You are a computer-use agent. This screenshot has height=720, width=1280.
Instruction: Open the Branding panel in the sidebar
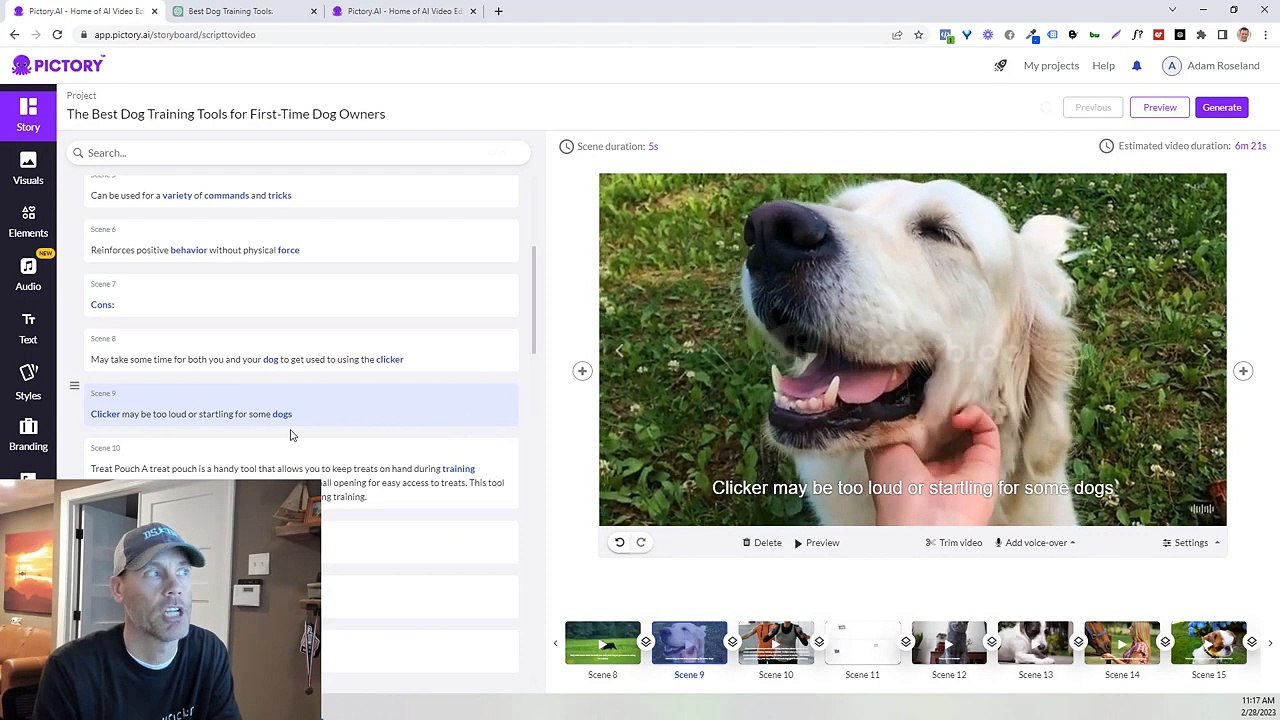click(28, 434)
